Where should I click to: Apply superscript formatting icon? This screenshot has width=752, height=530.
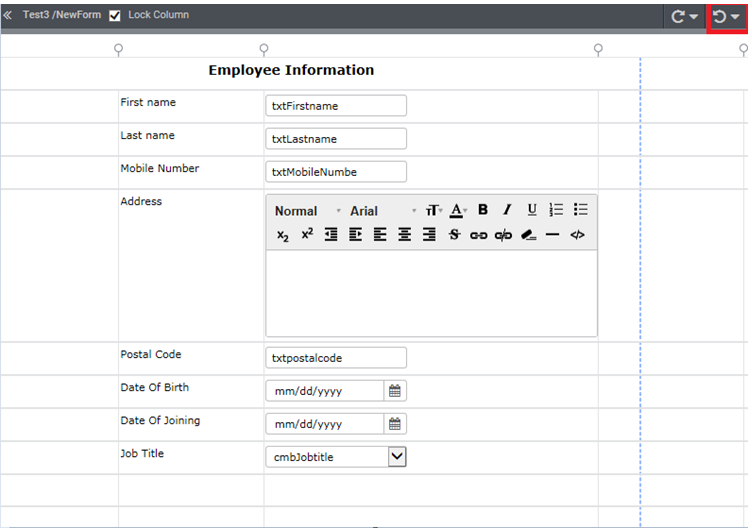(307, 234)
